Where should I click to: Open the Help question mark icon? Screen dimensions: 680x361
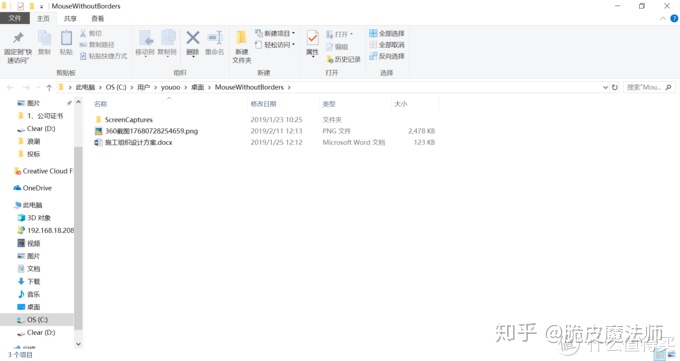pyautogui.click(x=674, y=18)
